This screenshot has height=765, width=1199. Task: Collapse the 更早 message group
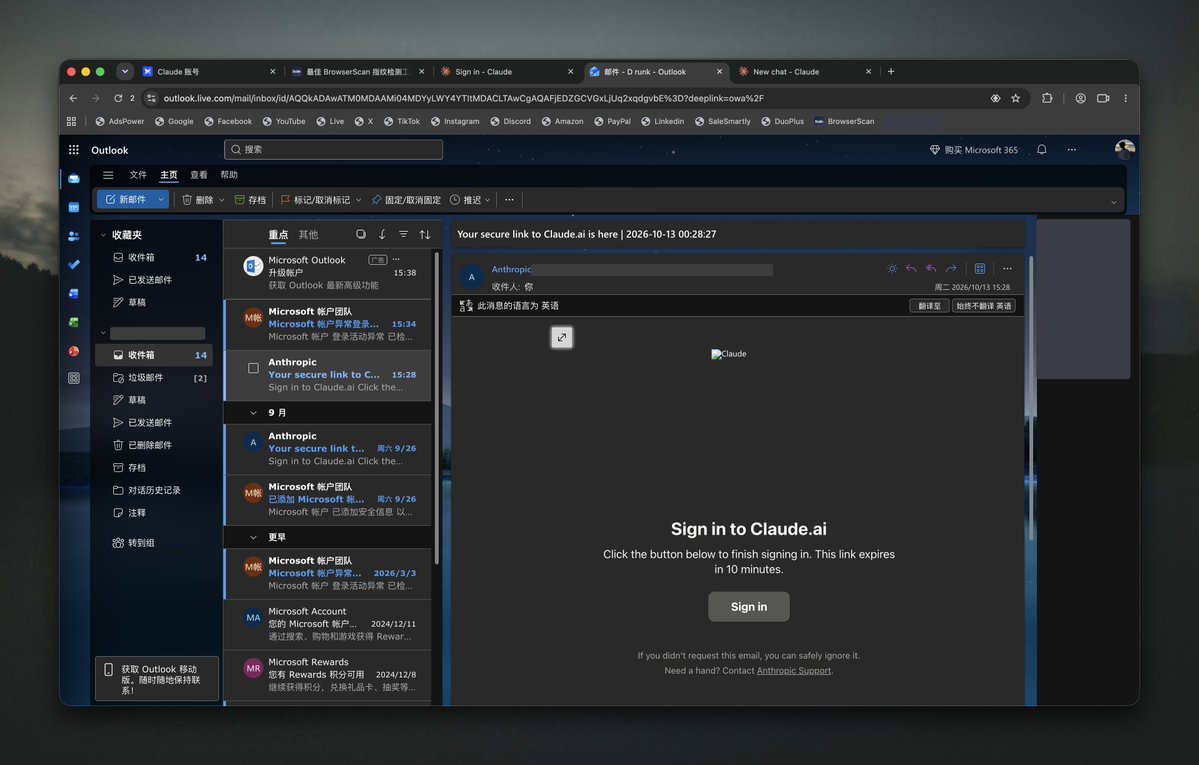point(253,537)
